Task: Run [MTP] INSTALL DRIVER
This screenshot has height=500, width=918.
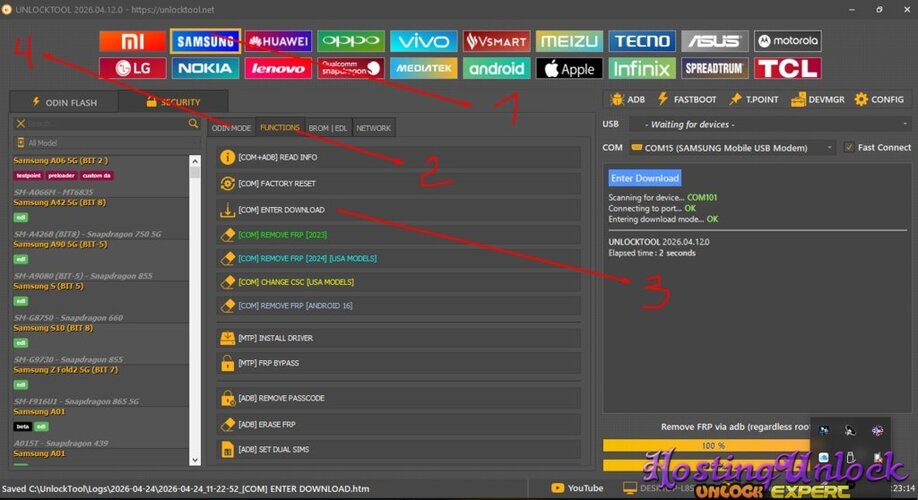Action: click(399, 338)
